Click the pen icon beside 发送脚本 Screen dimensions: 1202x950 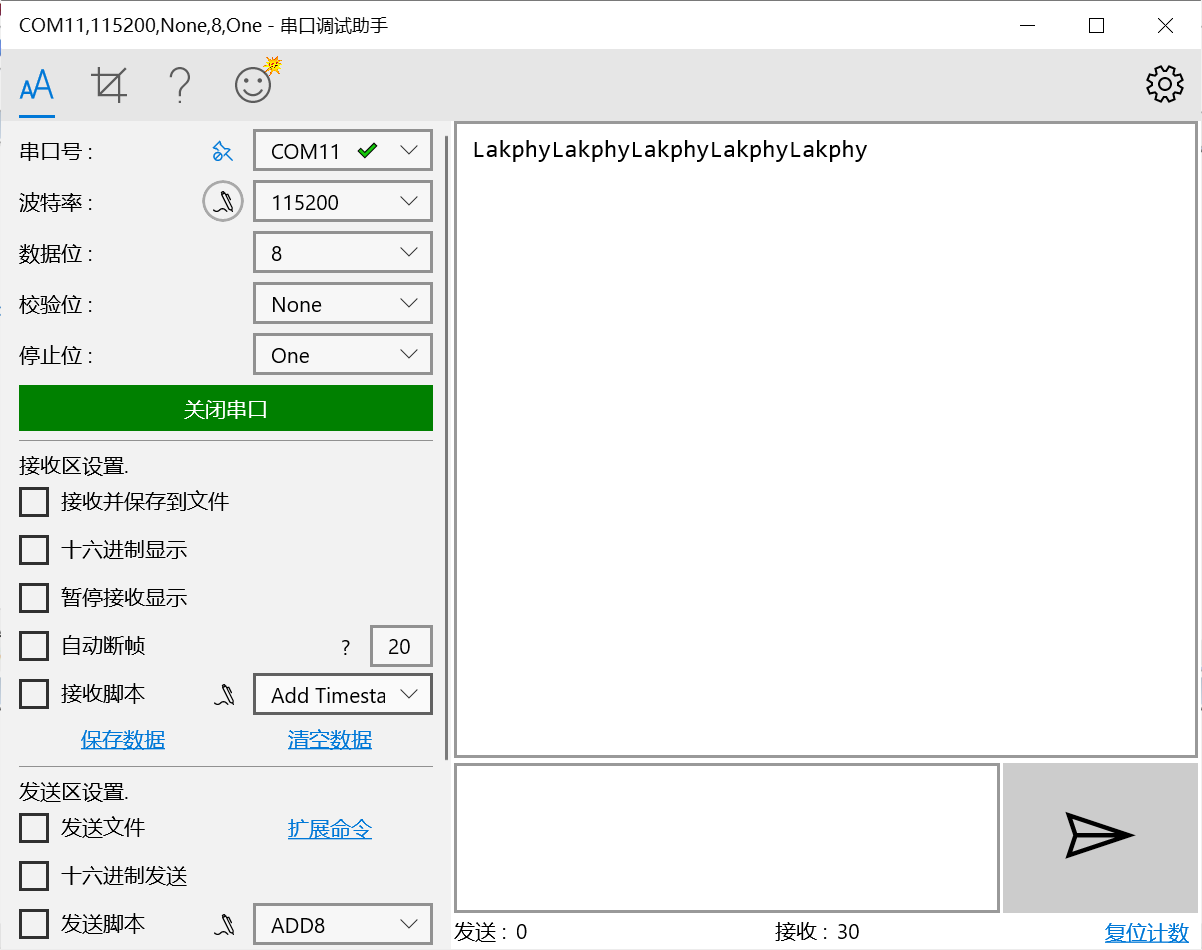[x=222, y=923]
